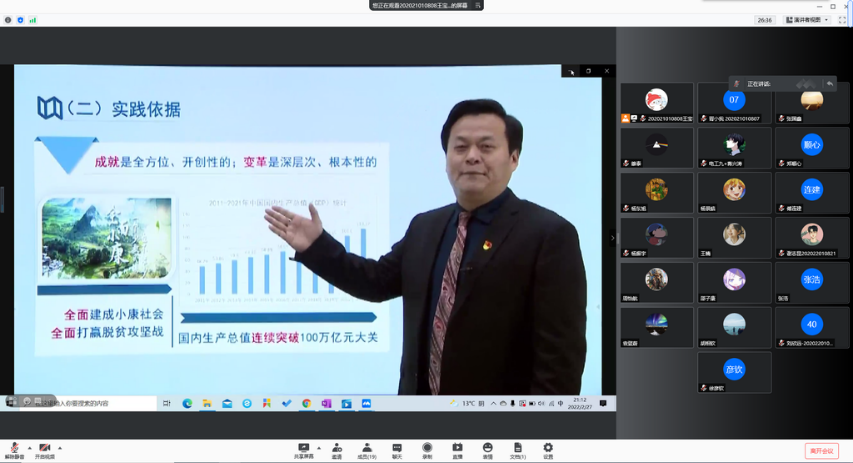Turn on the camera (开启视频)
853x463 pixels.
coord(45,450)
